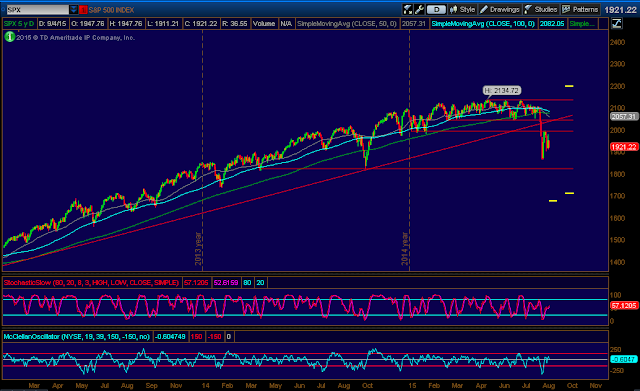Open the symbol dropdown arrow next to SPX
This screenshot has height=391, width=640.
[73, 9]
